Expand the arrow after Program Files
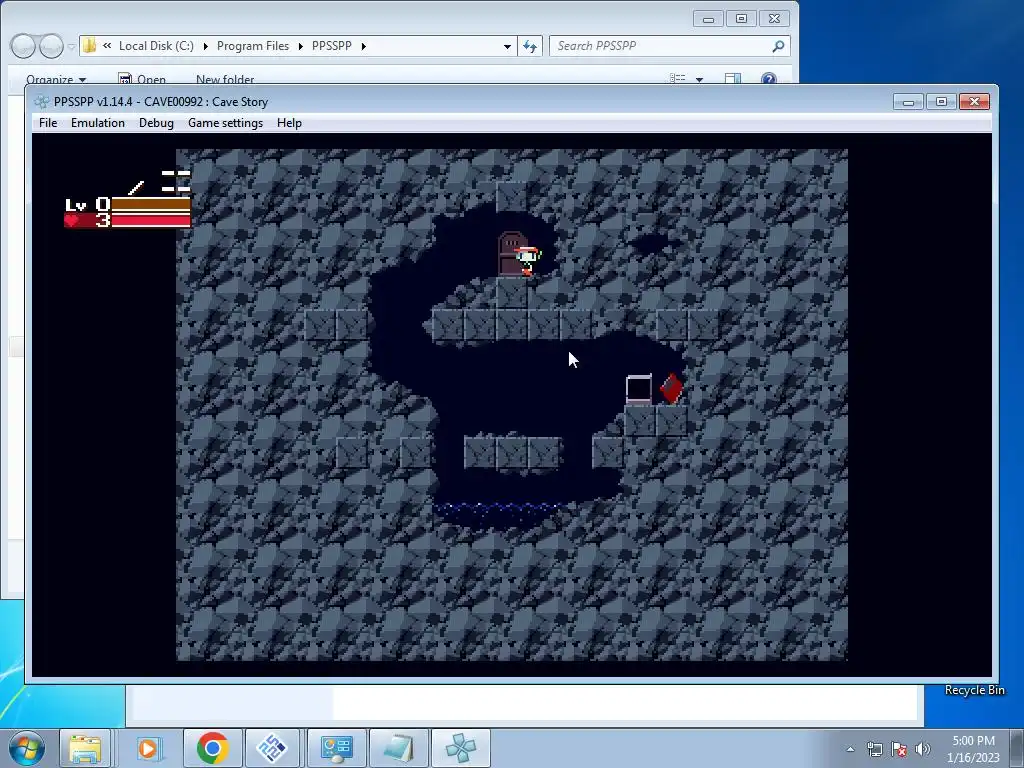 click(300, 46)
